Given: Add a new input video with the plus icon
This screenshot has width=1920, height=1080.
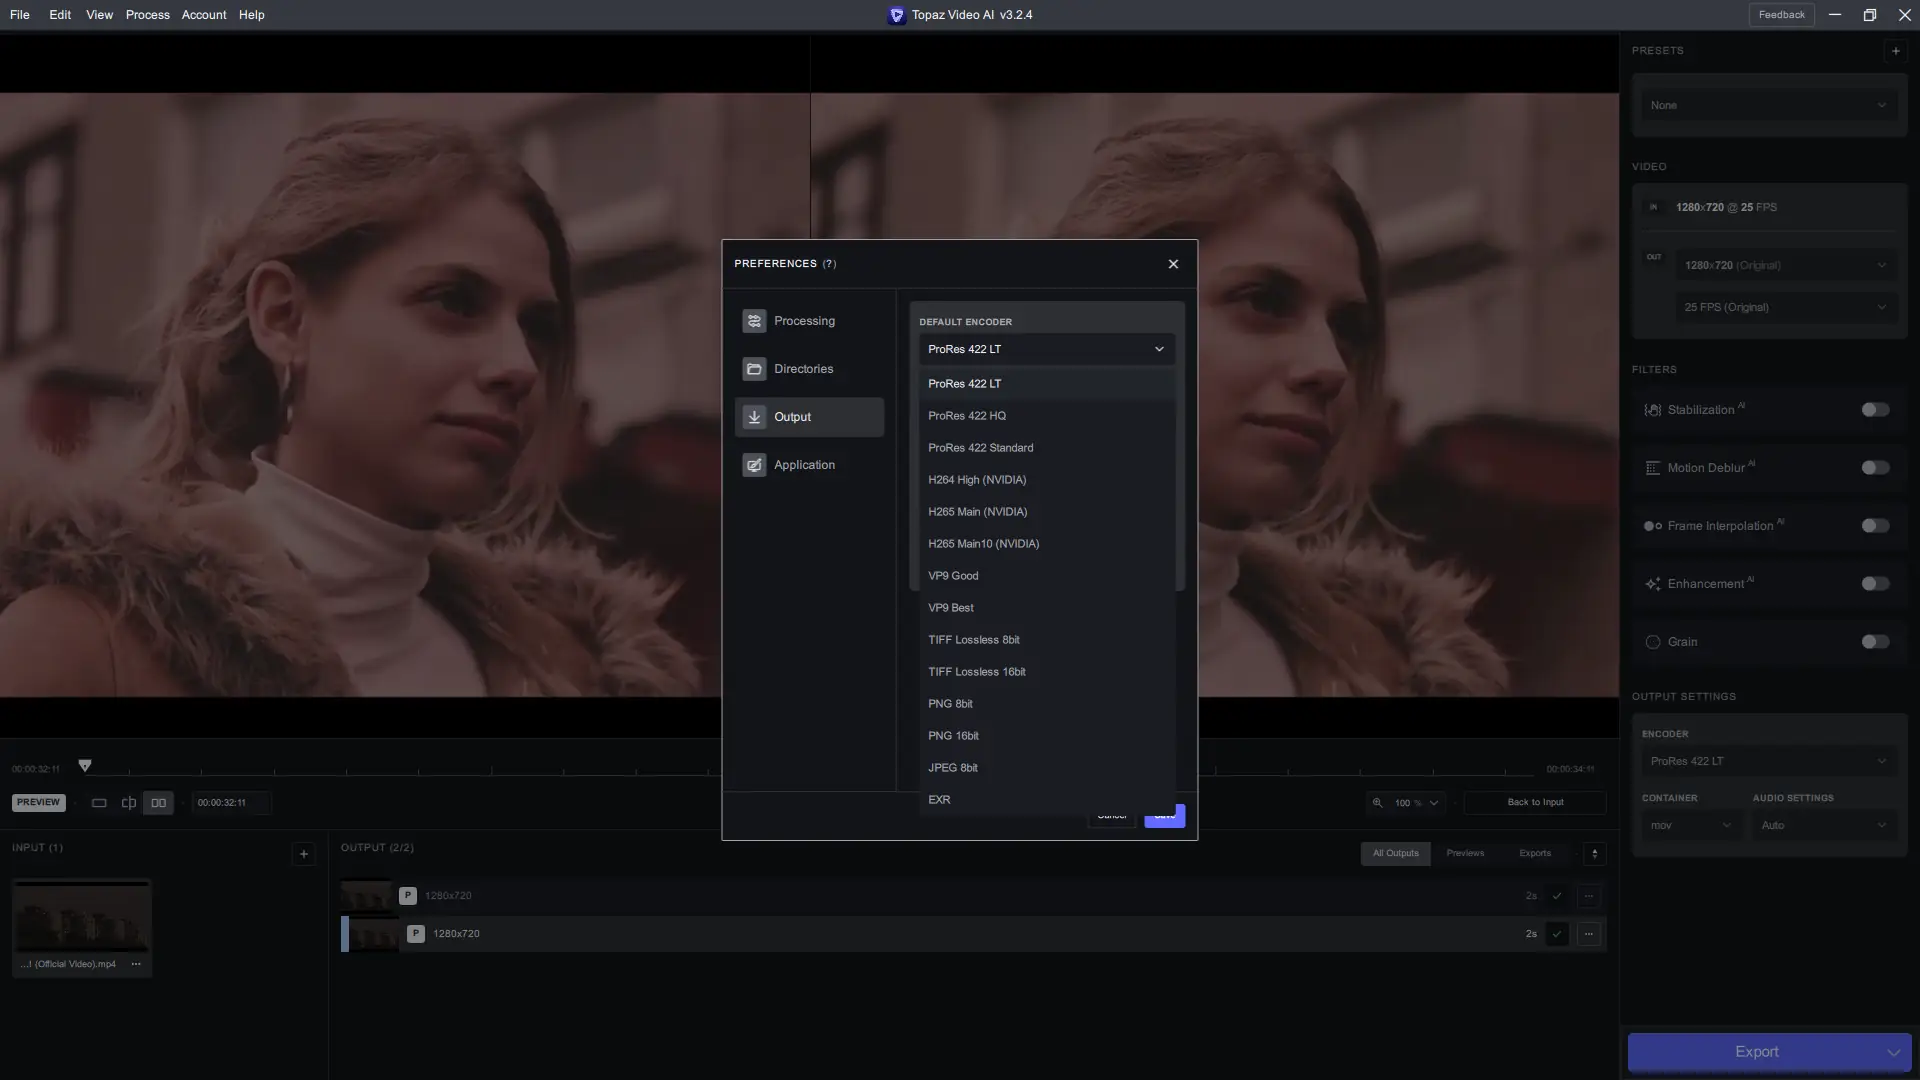Looking at the screenshot, I should coord(304,854).
